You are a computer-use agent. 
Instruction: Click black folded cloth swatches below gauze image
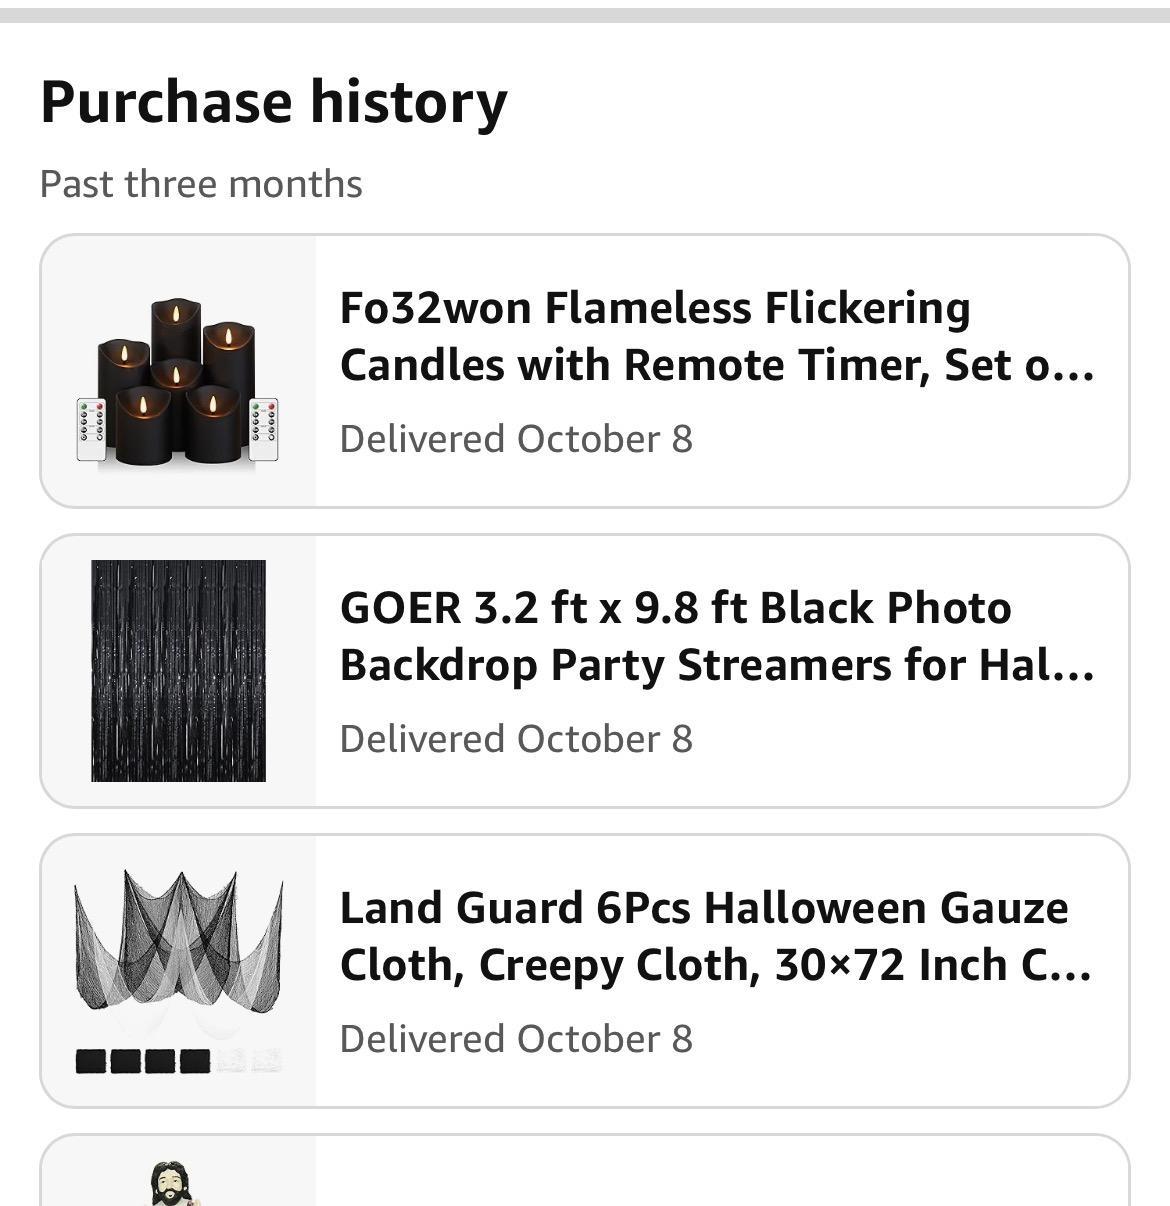click(143, 1060)
